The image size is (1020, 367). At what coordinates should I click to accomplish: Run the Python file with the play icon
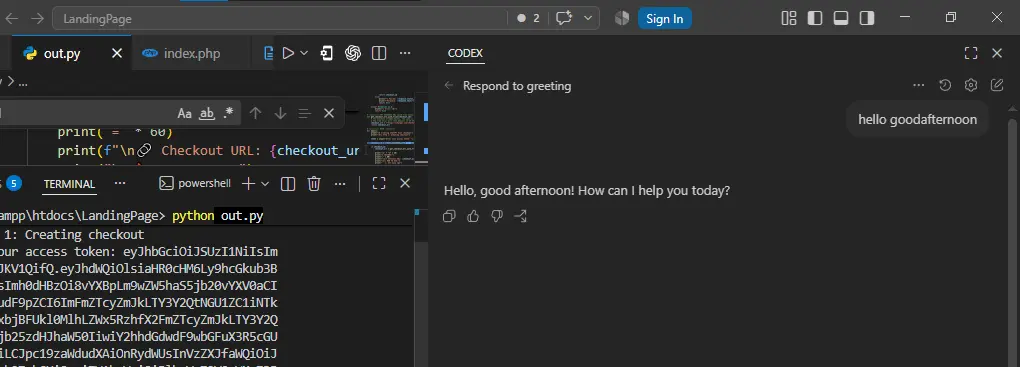[288, 53]
